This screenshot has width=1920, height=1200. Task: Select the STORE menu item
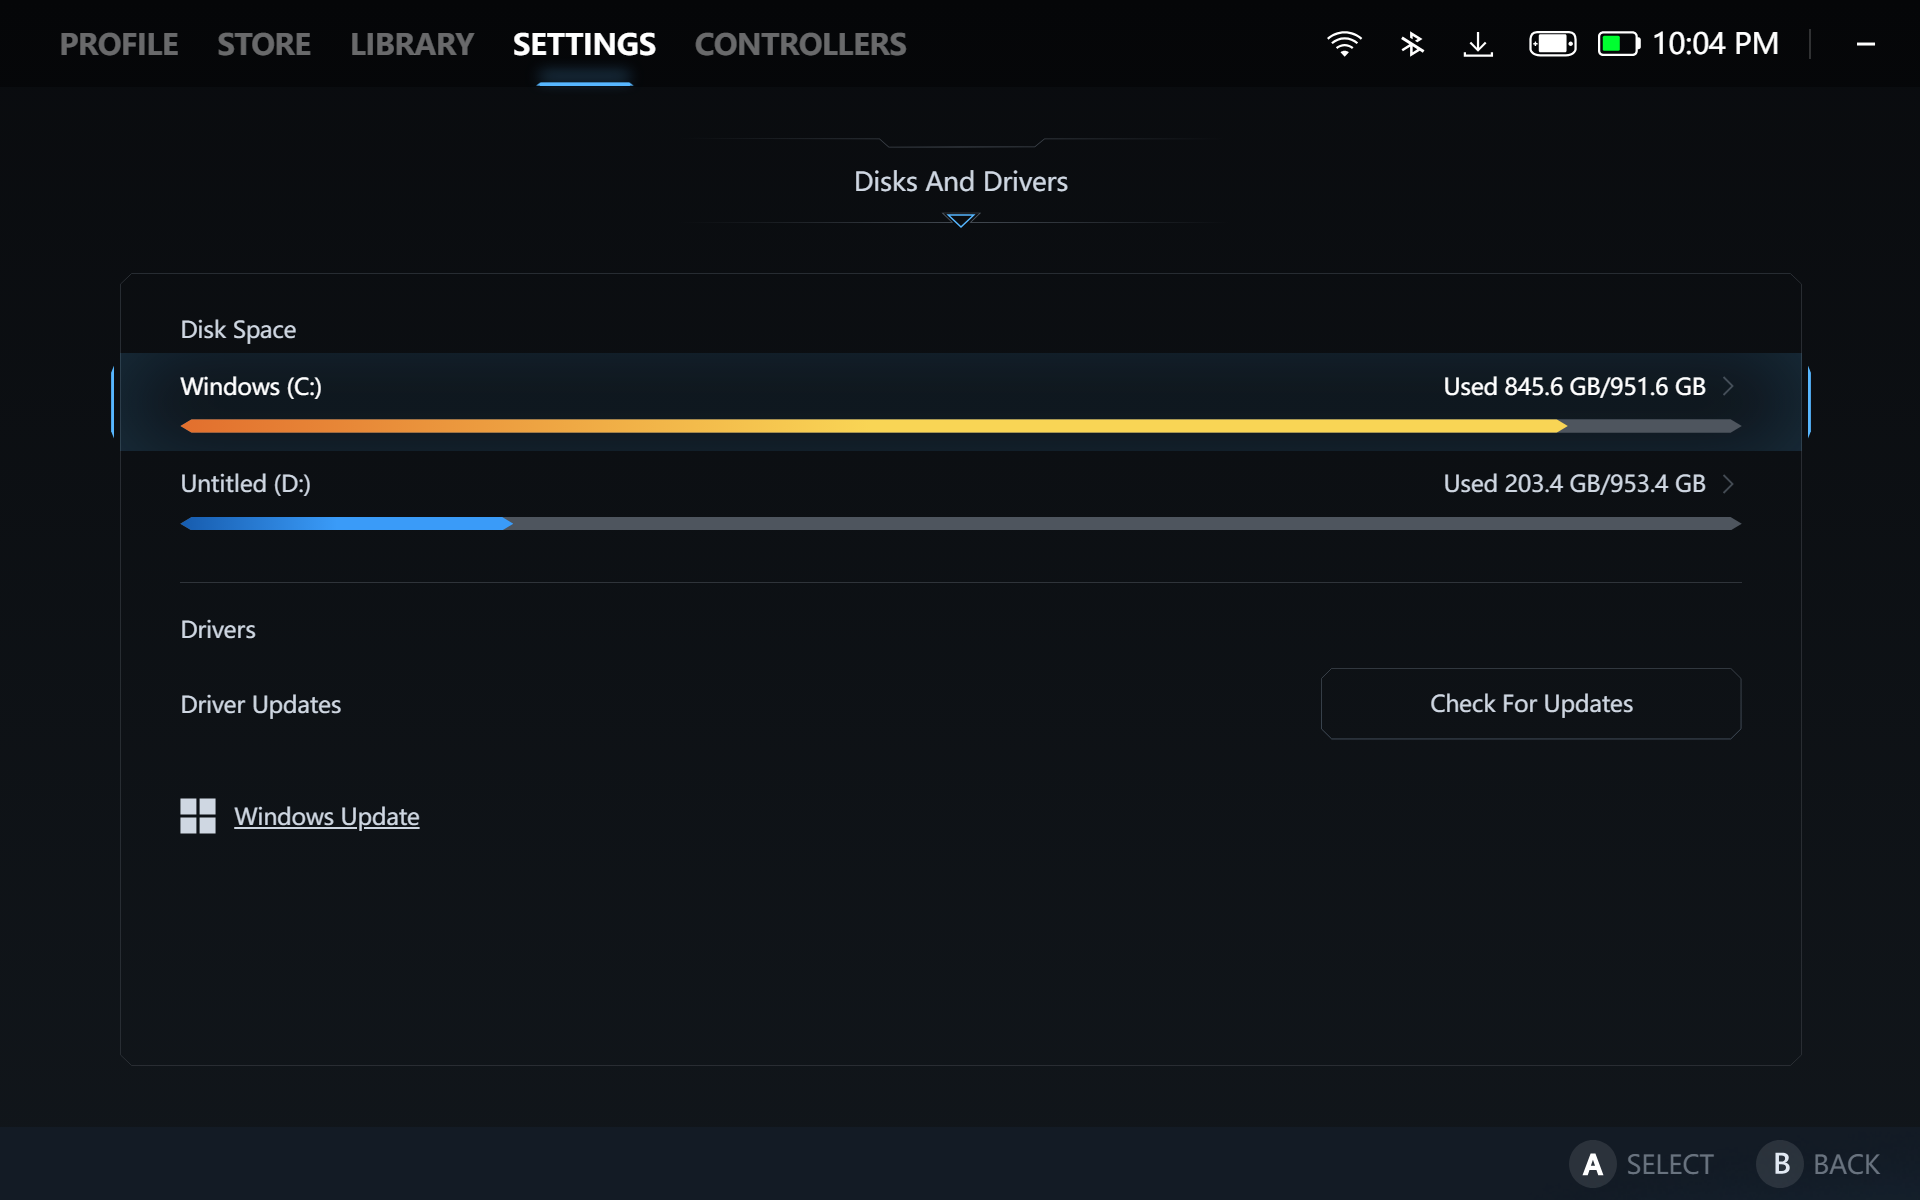tap(263, 43)
